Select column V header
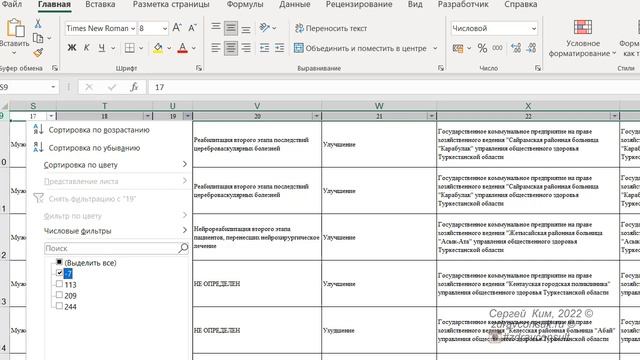Image resolution: width=640 pixels, height=360 pixels. click(257, 106)
